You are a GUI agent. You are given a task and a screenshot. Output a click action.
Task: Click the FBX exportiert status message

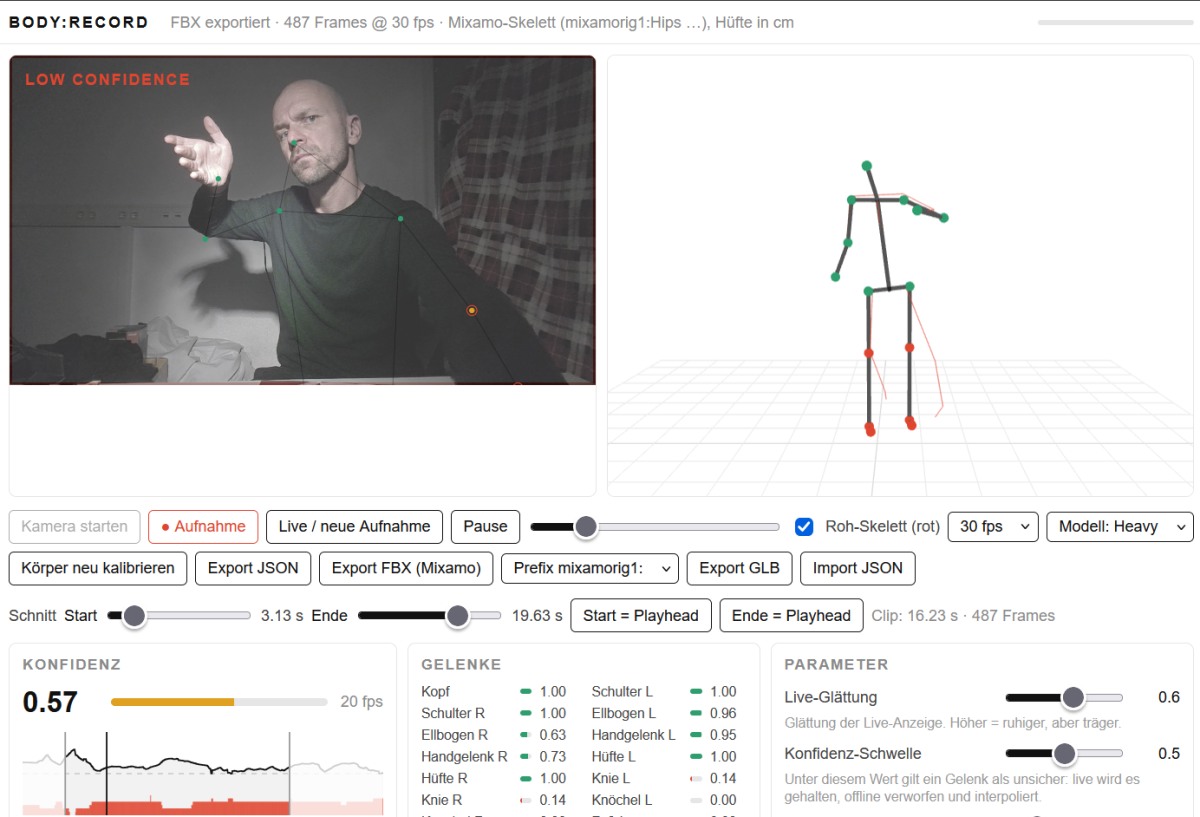click(483, 22)
